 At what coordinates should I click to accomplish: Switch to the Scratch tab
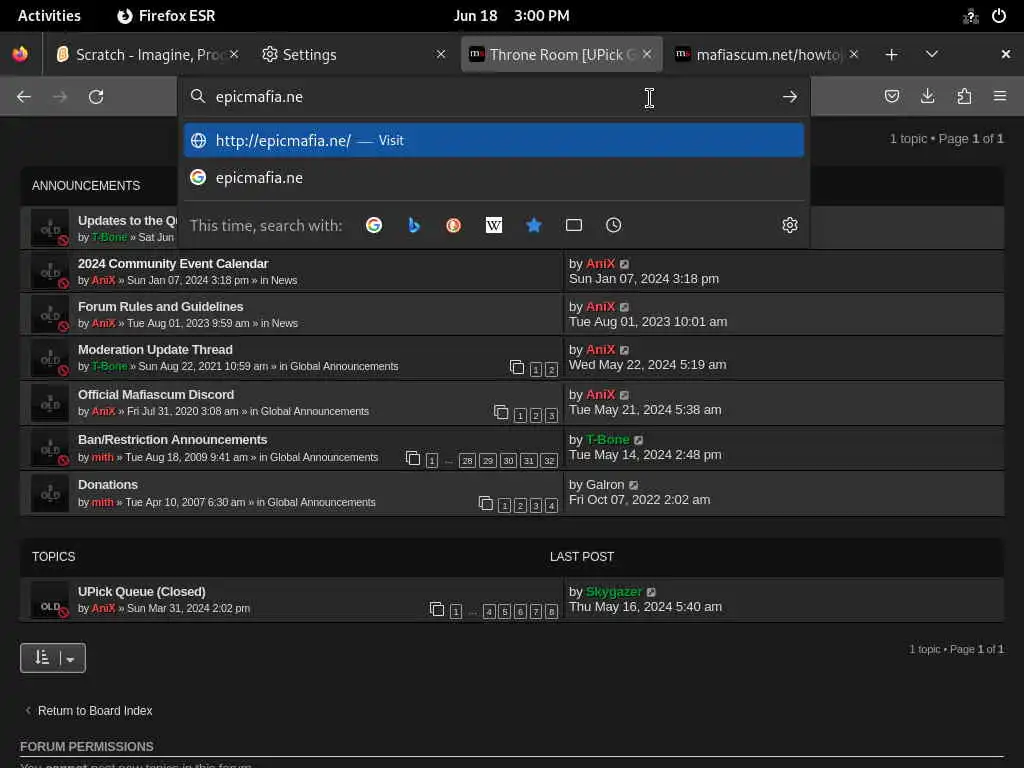pos(139,55)
